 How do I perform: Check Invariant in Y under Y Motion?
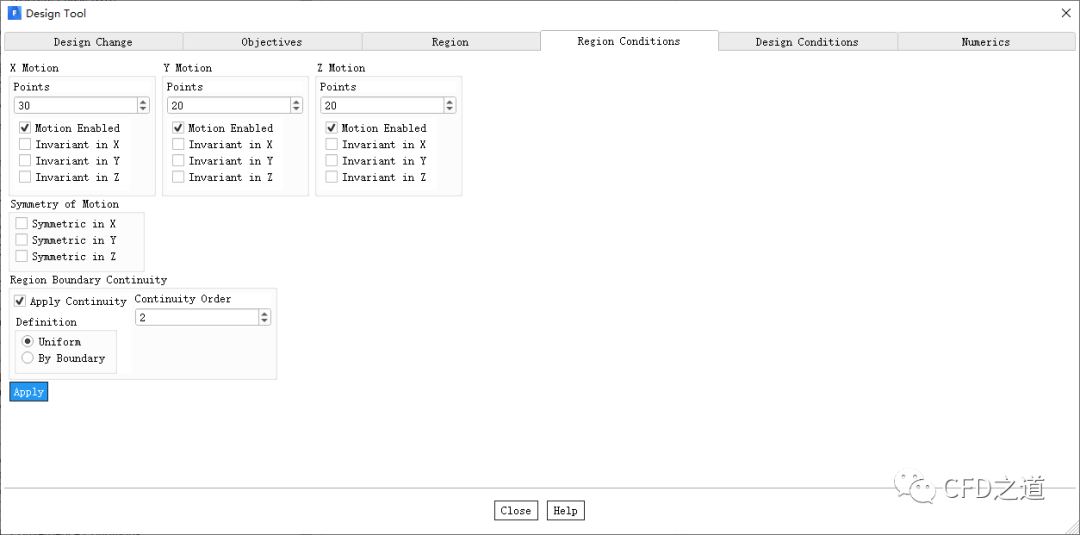178,161
